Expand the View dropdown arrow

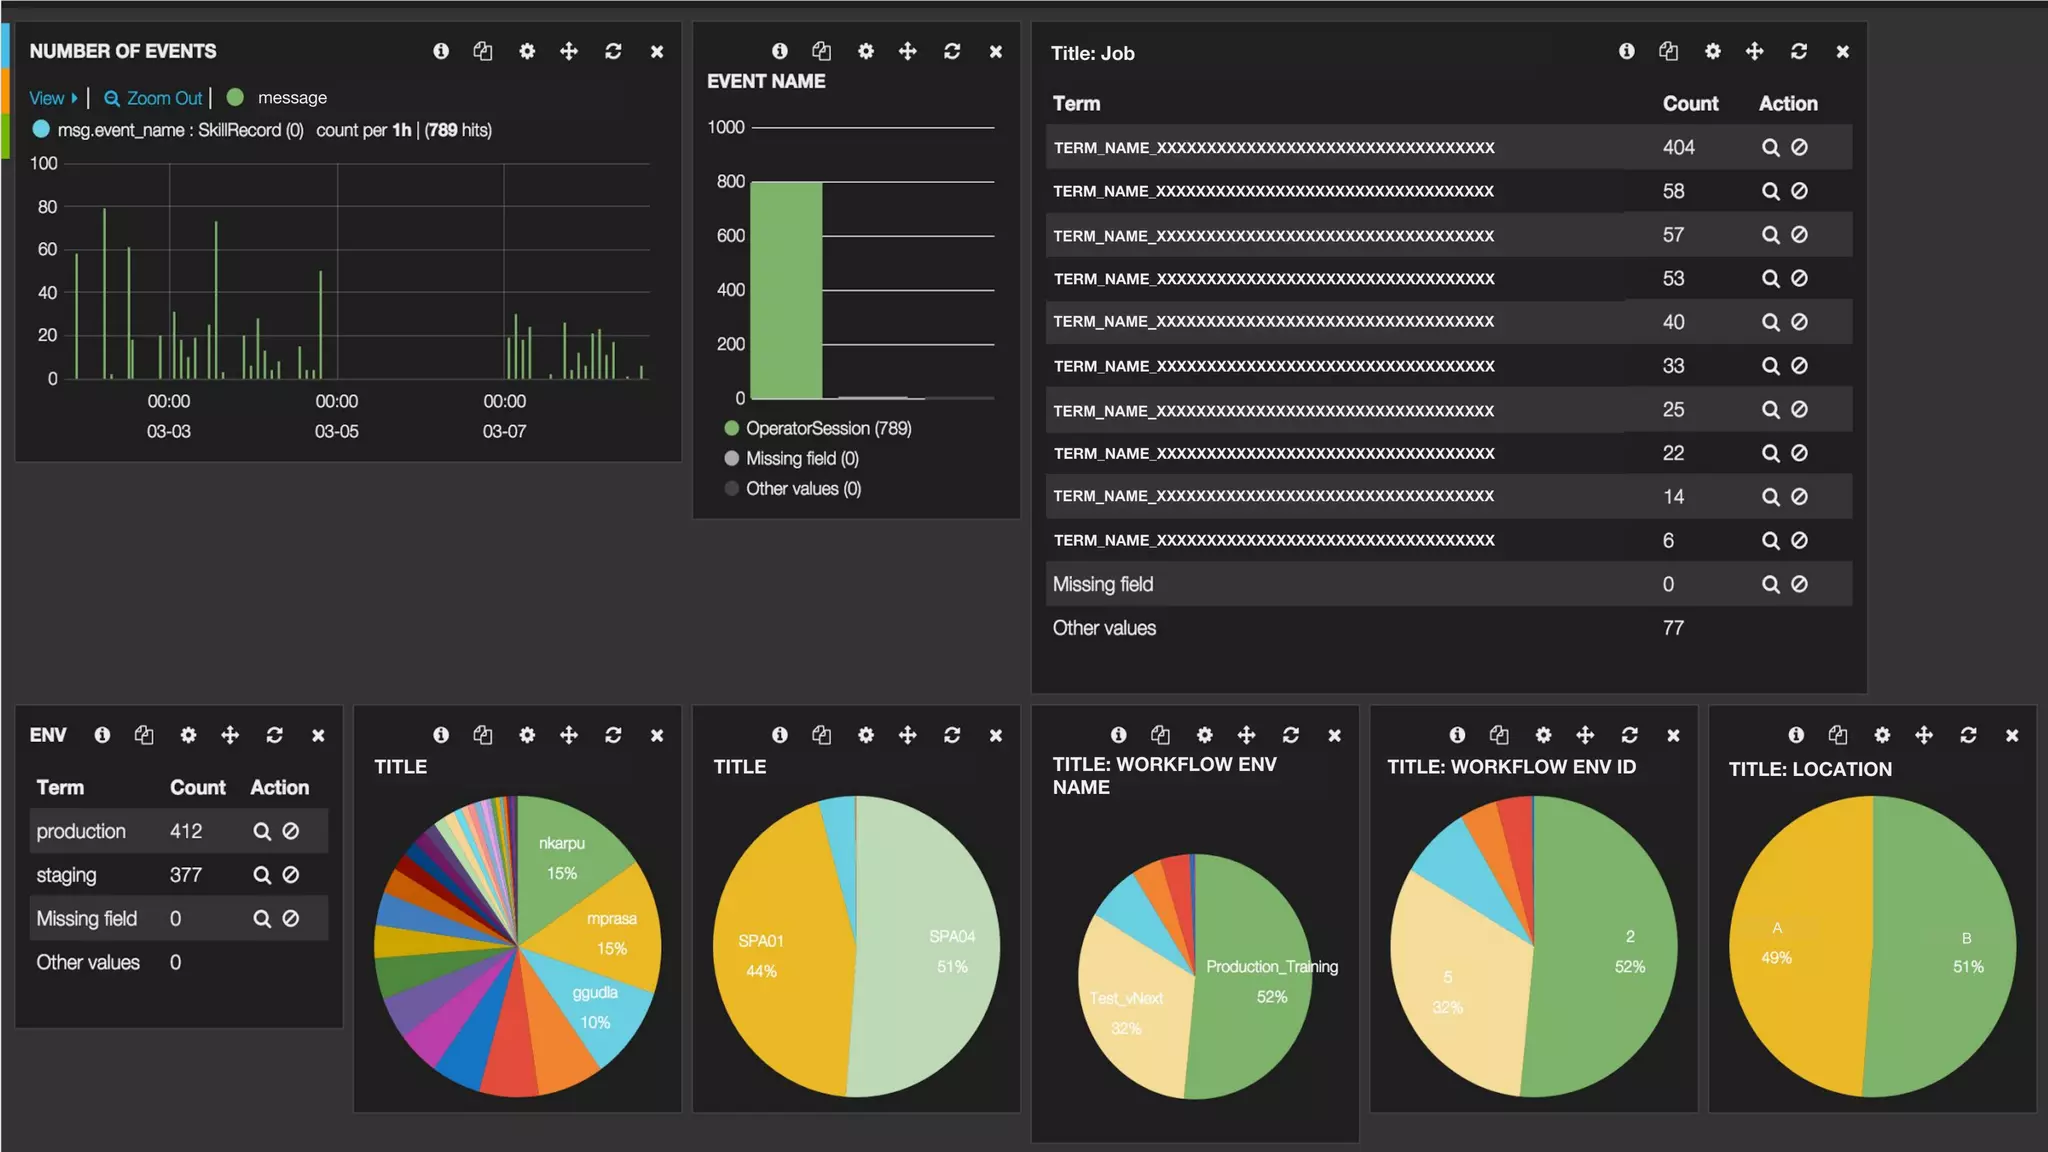click(74, 98)
